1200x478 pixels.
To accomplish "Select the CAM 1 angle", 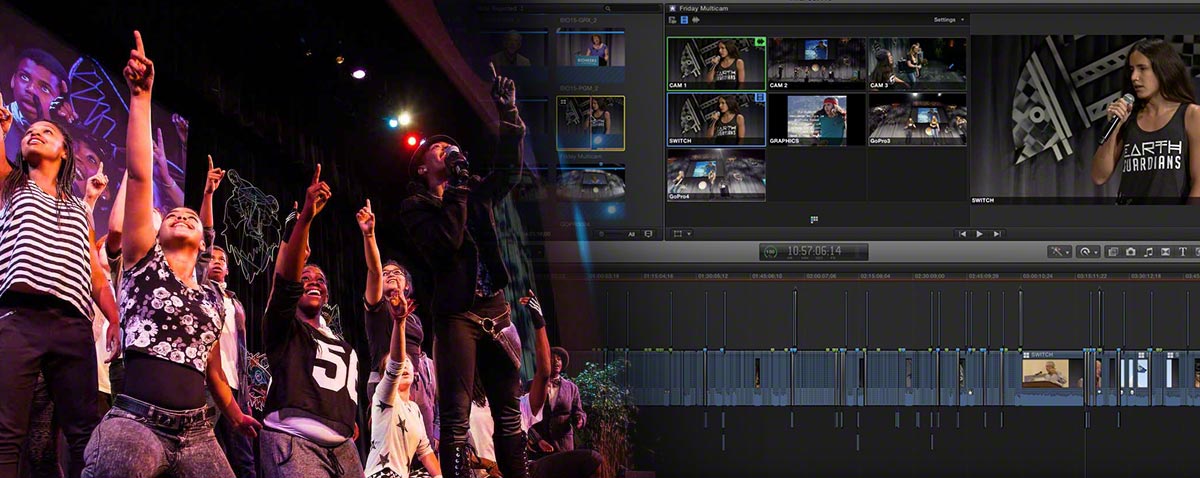I will [716, 64].
